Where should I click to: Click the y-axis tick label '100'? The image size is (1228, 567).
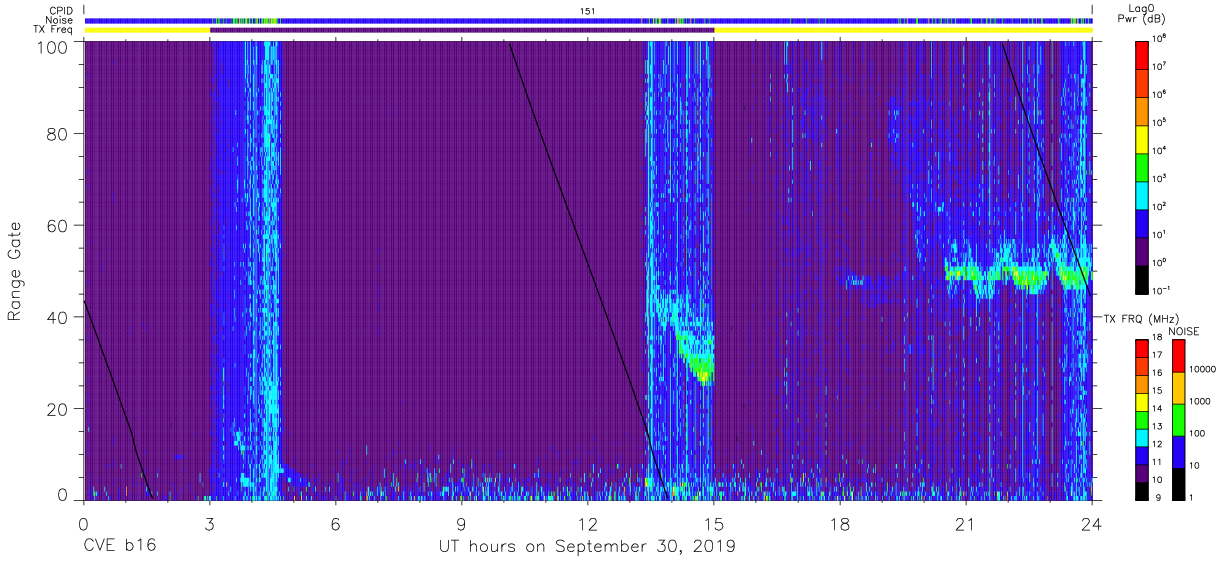[x=52, y=46]
